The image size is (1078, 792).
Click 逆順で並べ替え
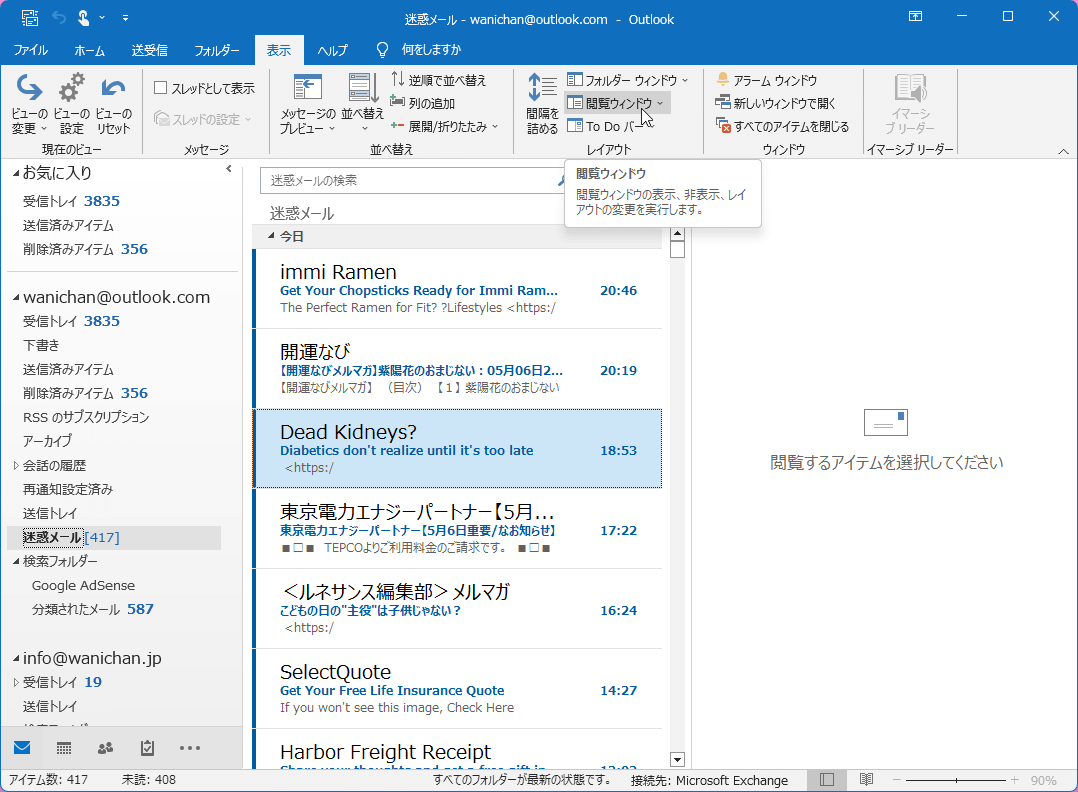439,80
